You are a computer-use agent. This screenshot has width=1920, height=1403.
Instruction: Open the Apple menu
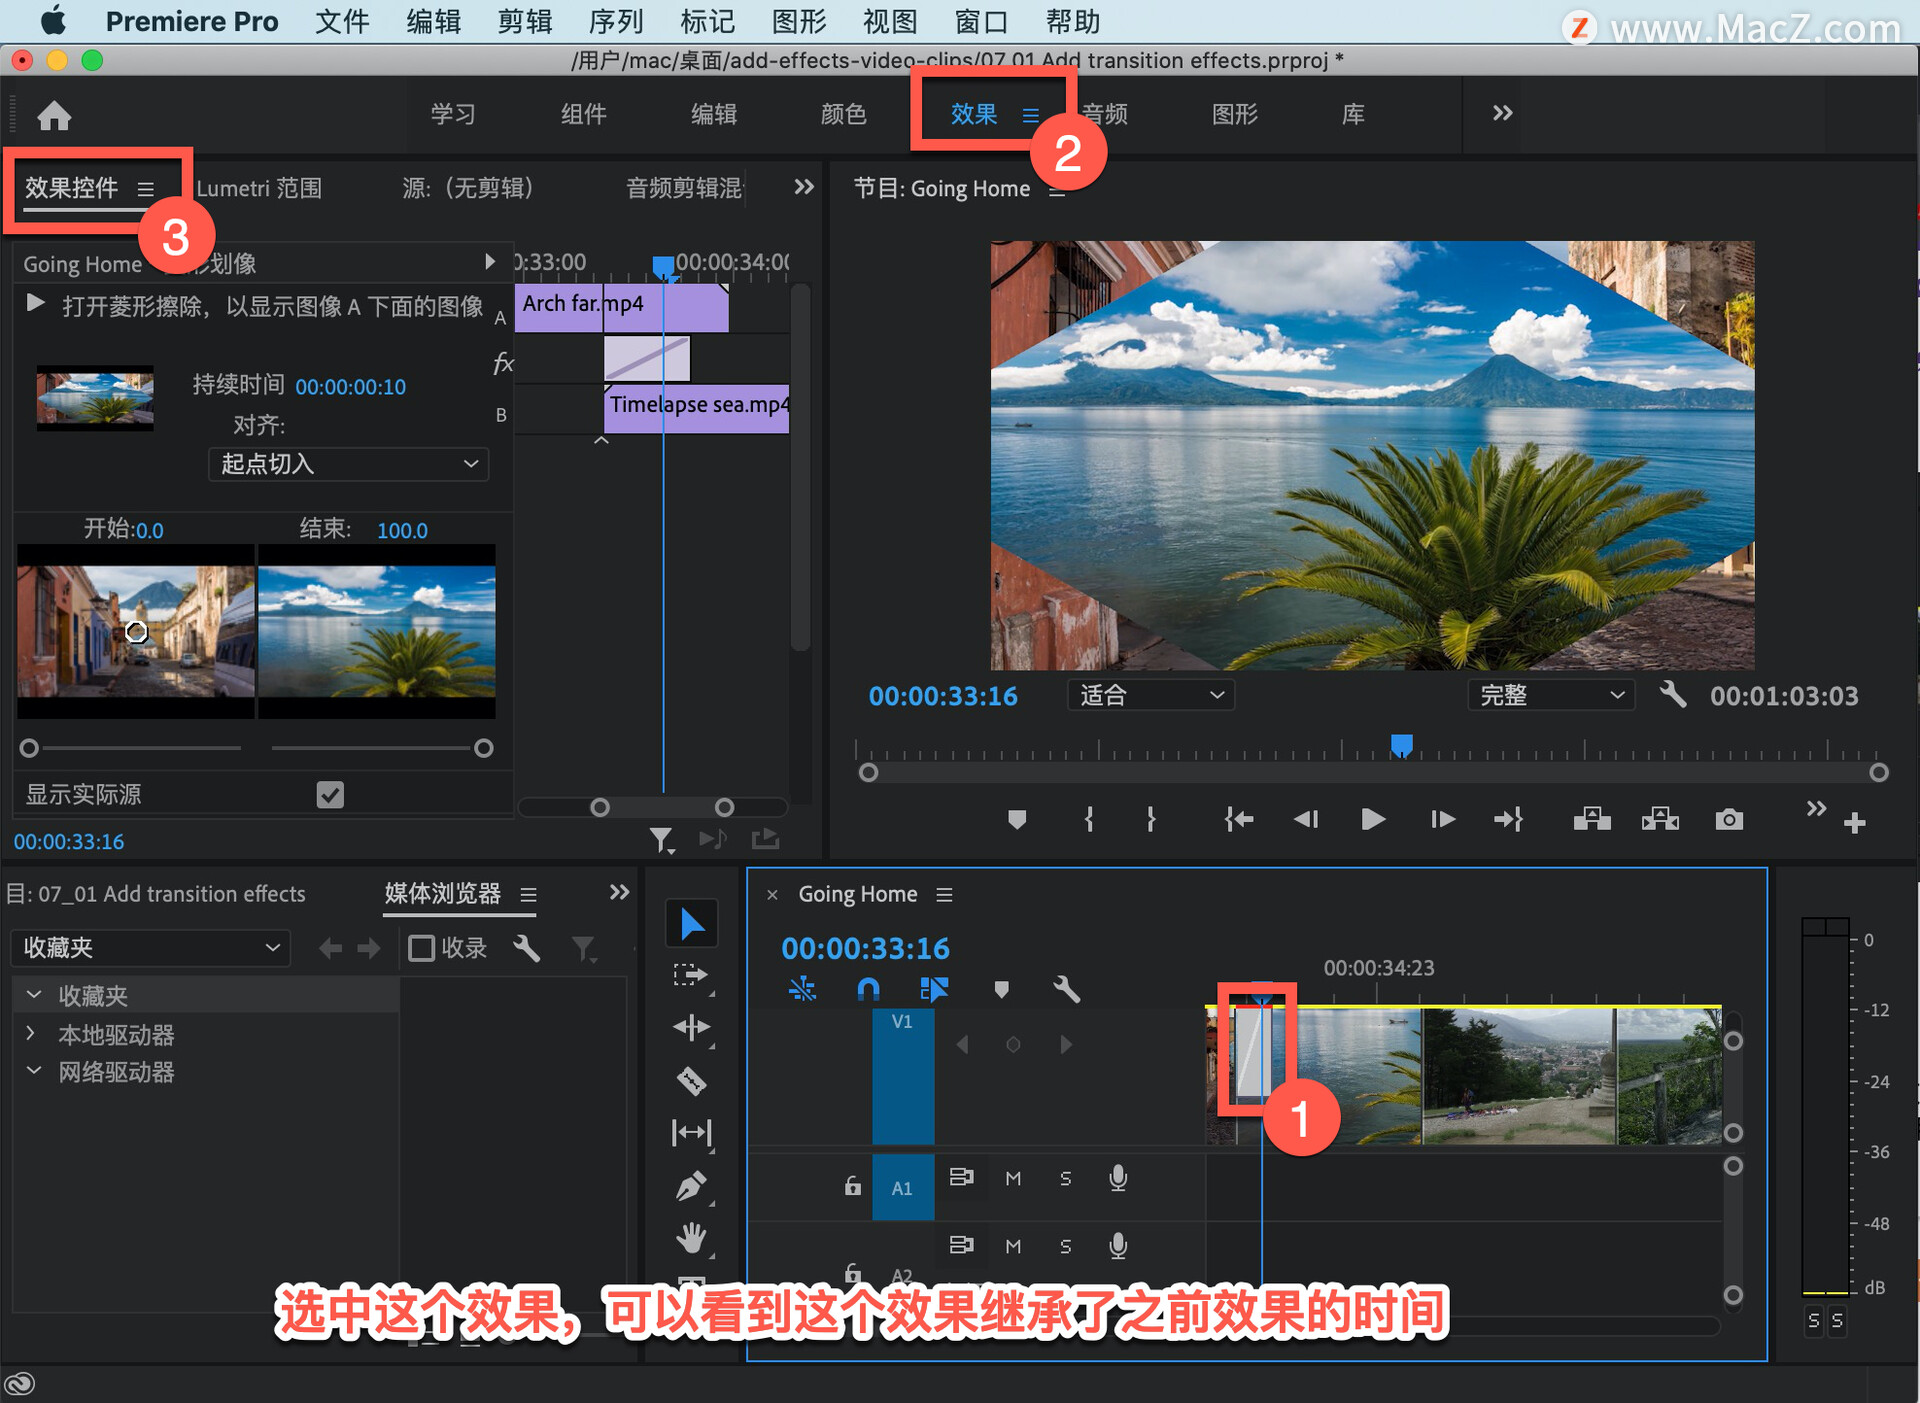coord(52,21)
